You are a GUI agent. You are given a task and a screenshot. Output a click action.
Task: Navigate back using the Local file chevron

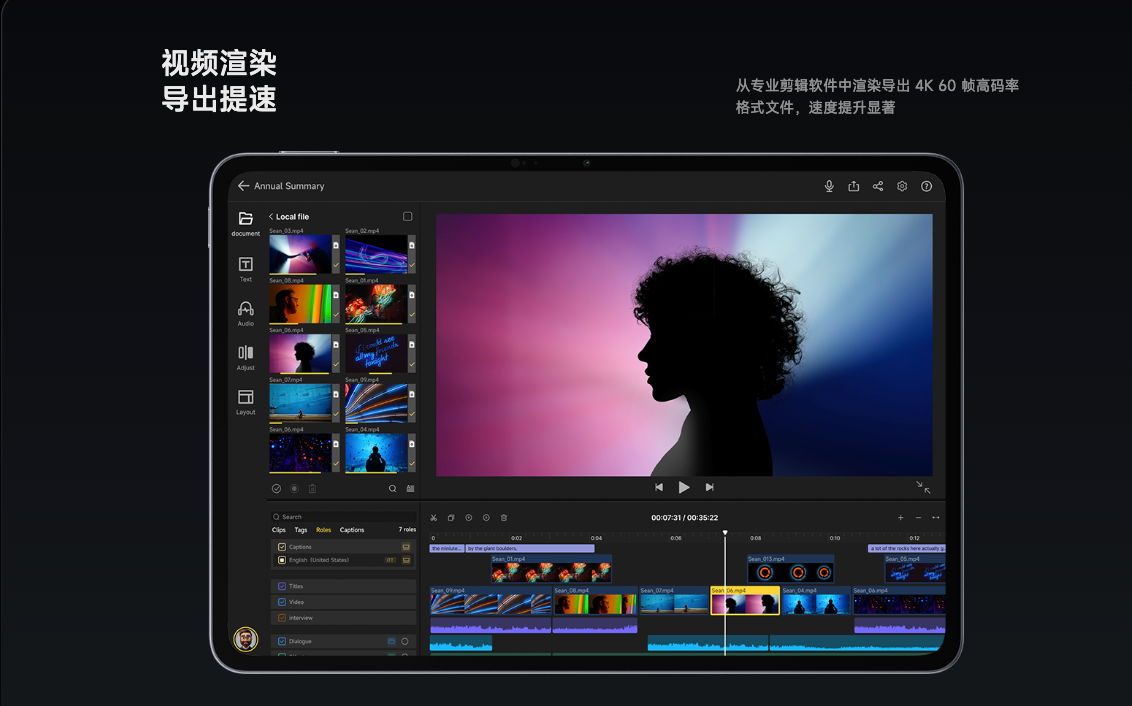270,216
